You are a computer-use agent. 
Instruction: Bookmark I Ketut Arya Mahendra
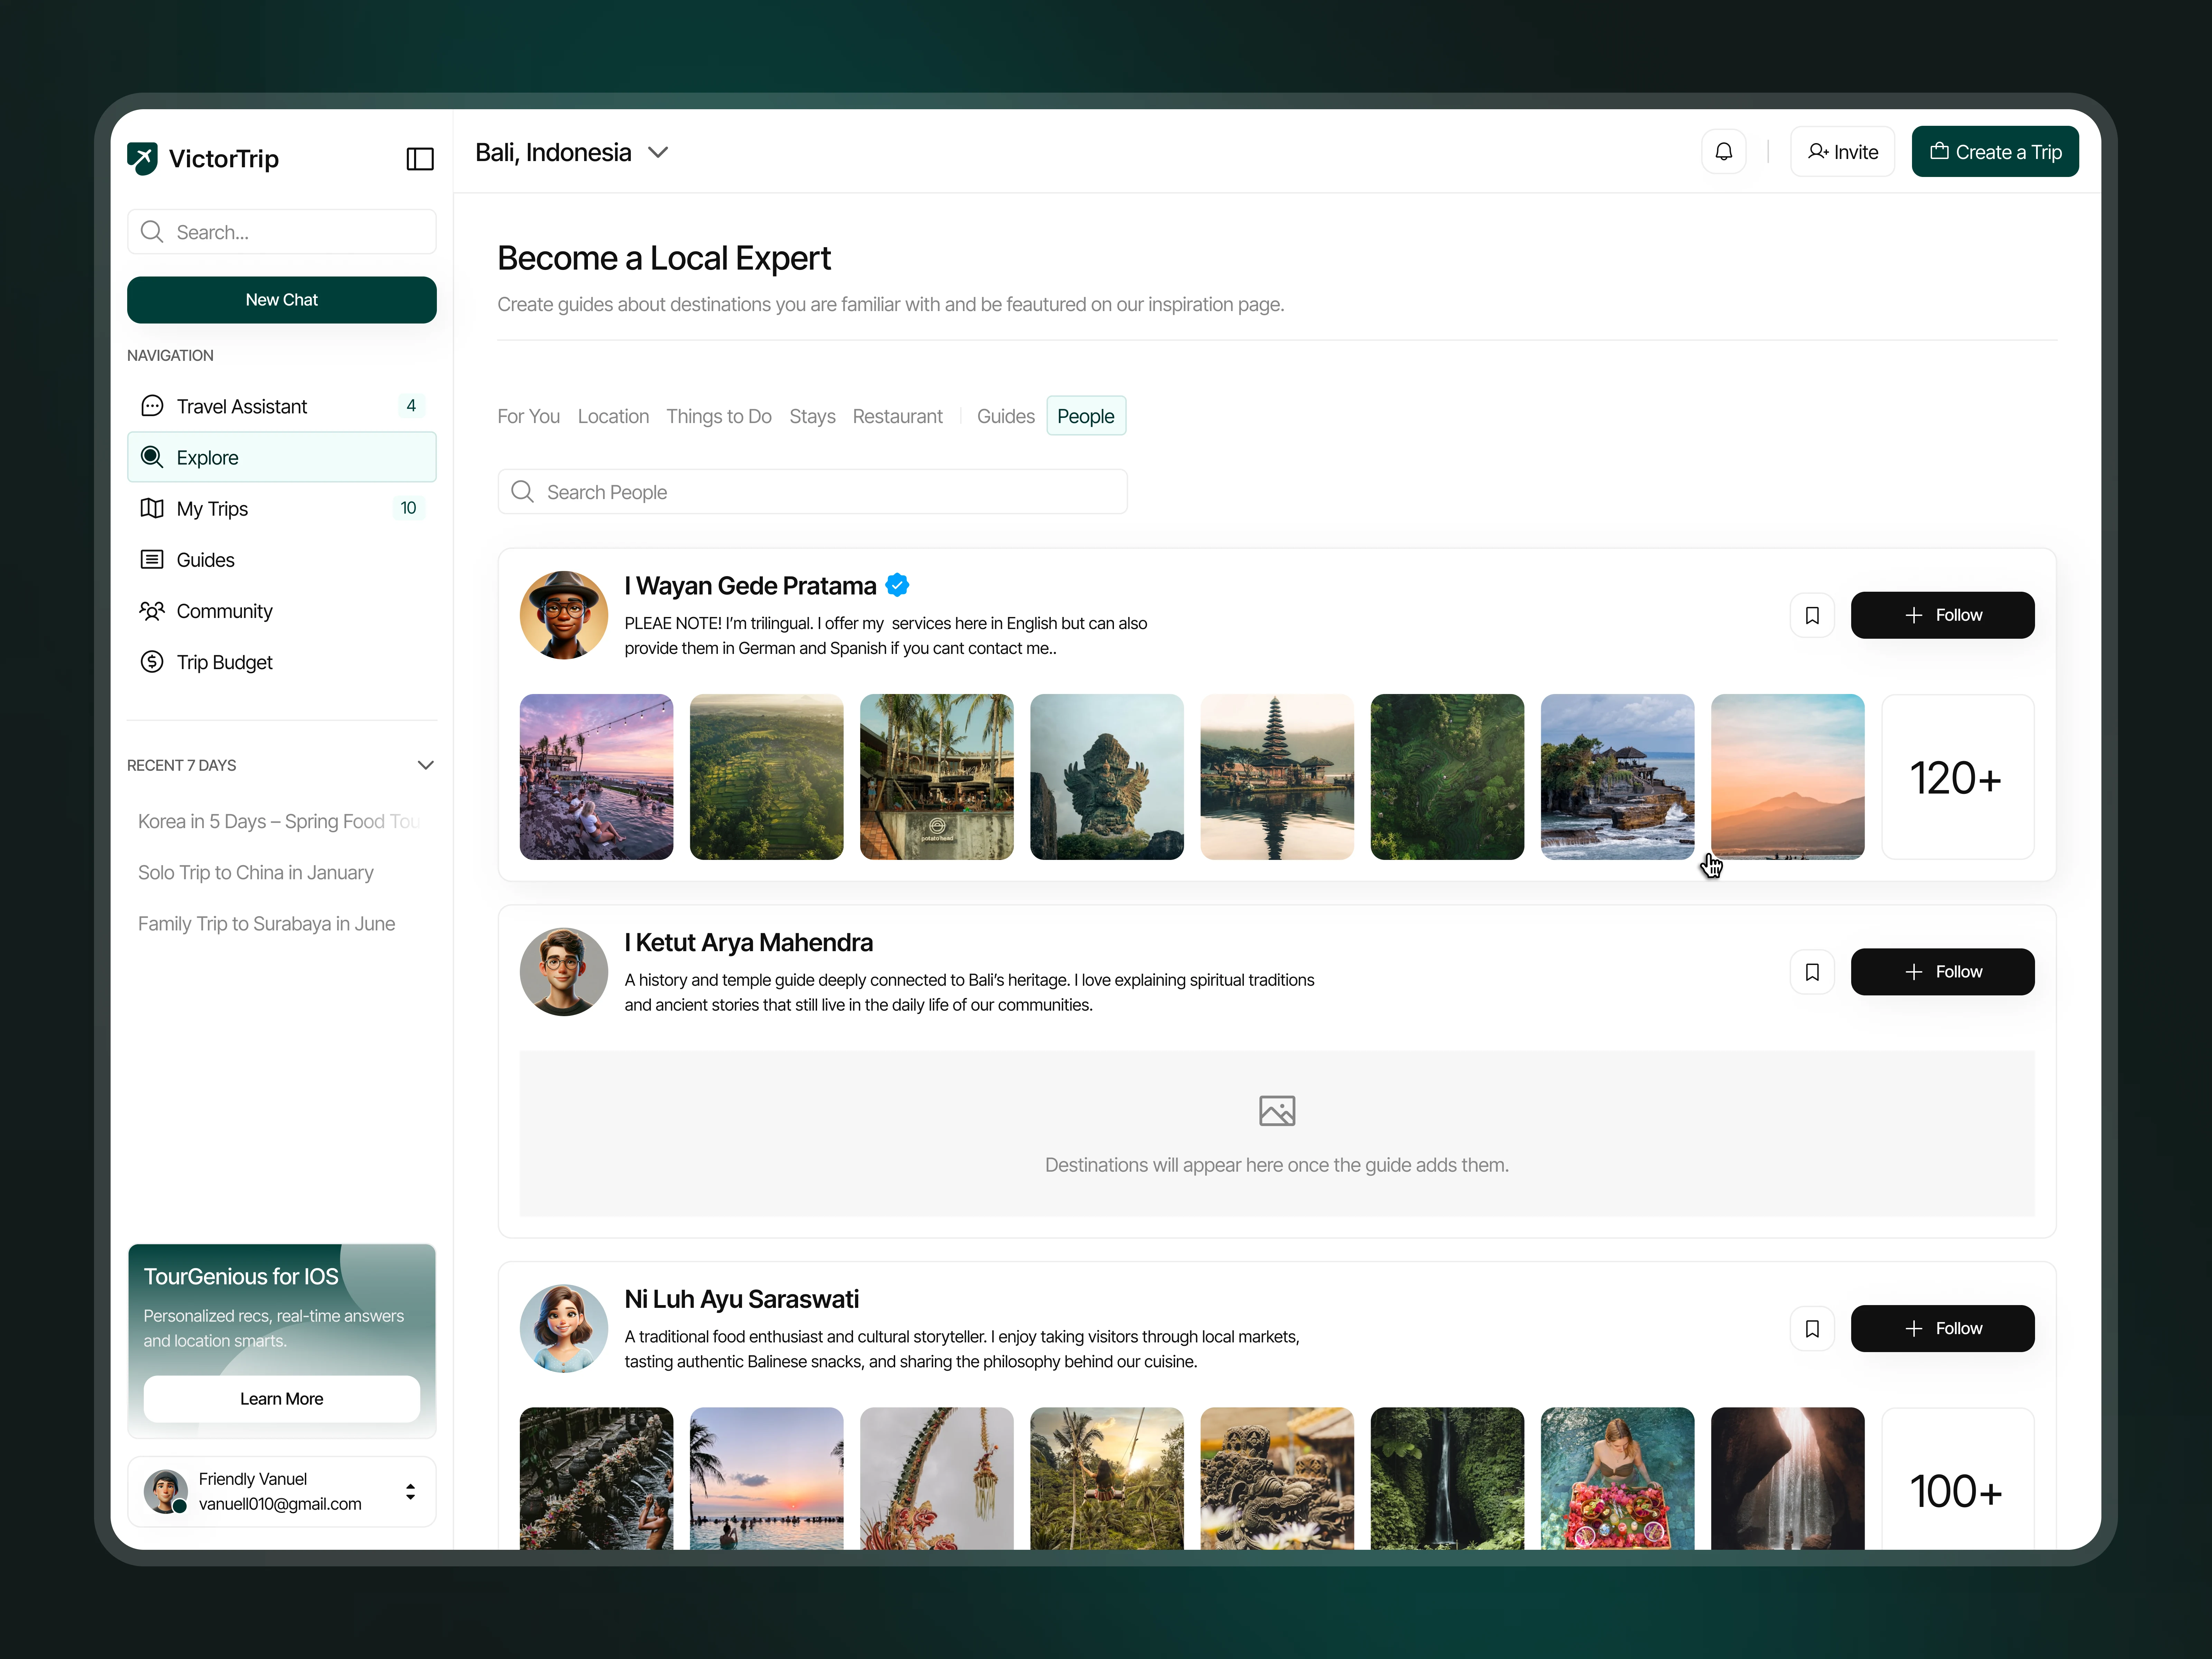1812,972
